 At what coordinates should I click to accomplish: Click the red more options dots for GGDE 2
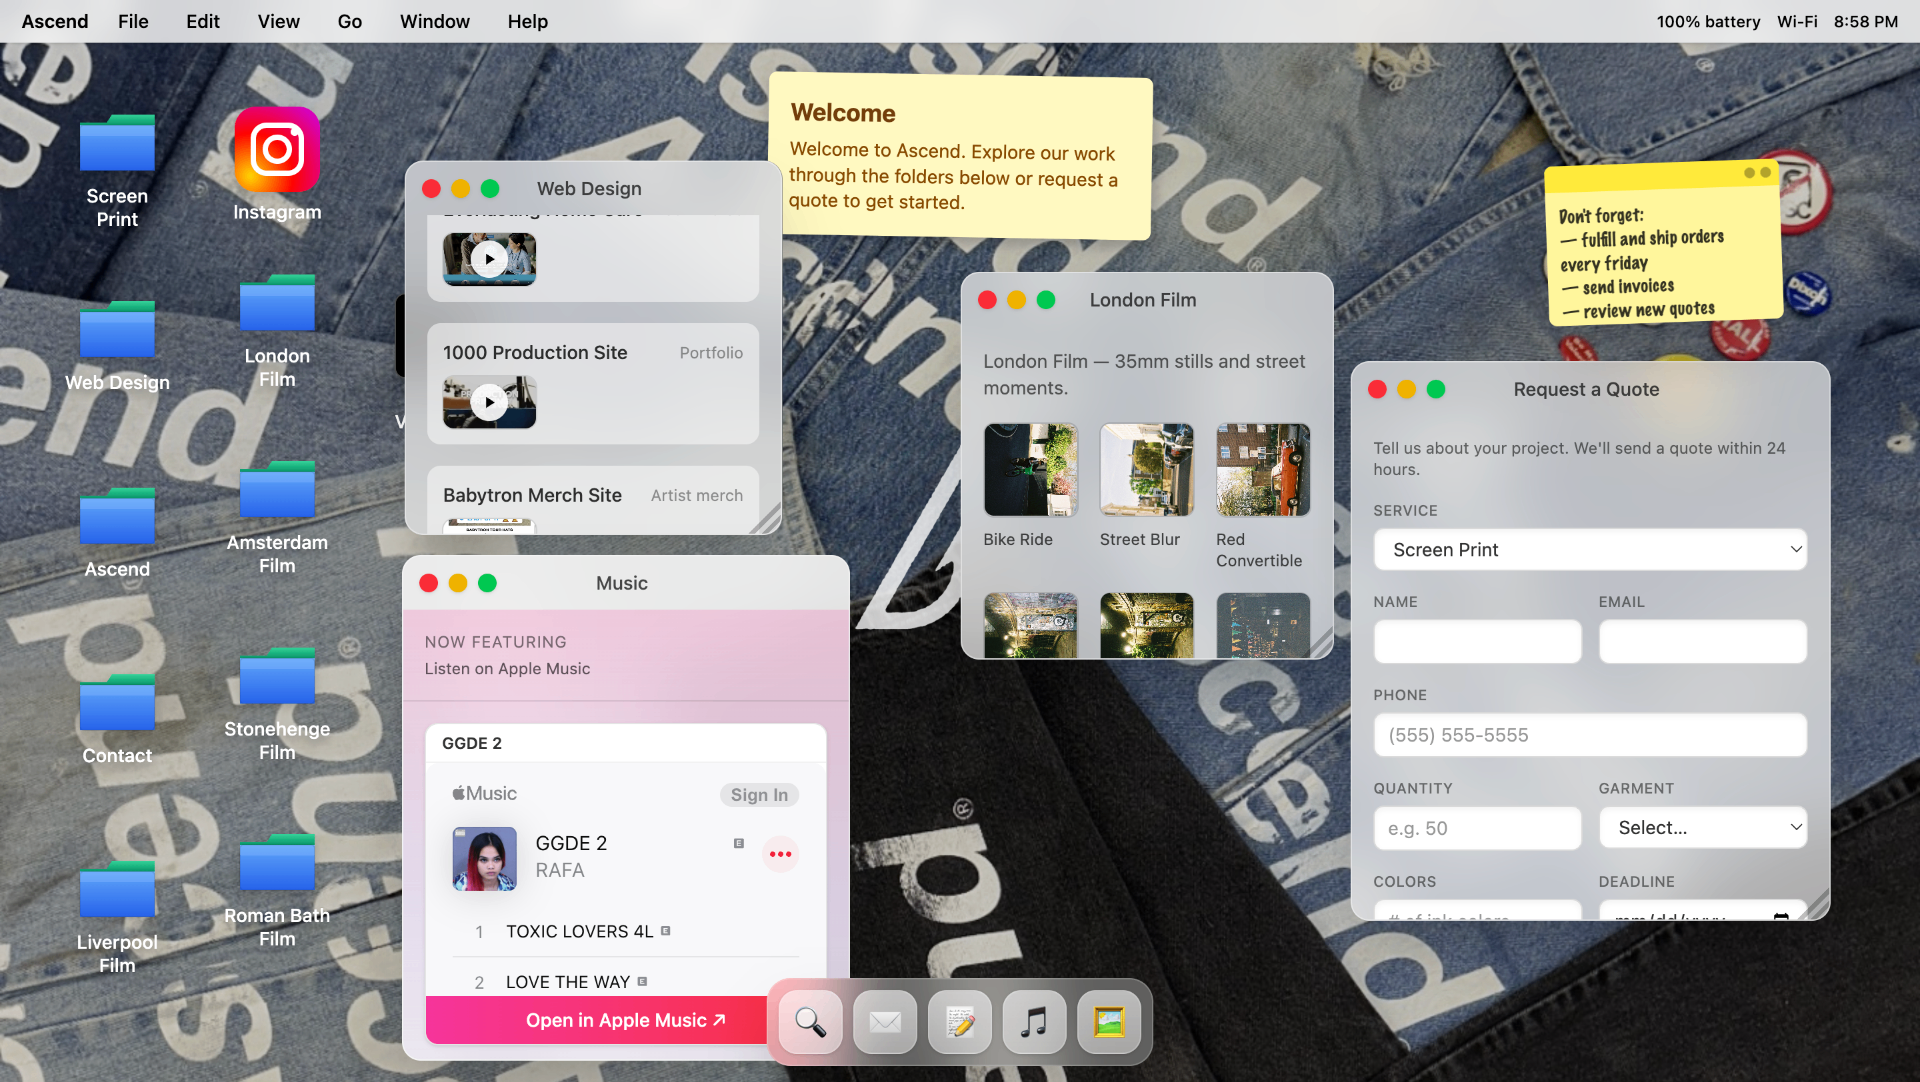click(781, 854)
